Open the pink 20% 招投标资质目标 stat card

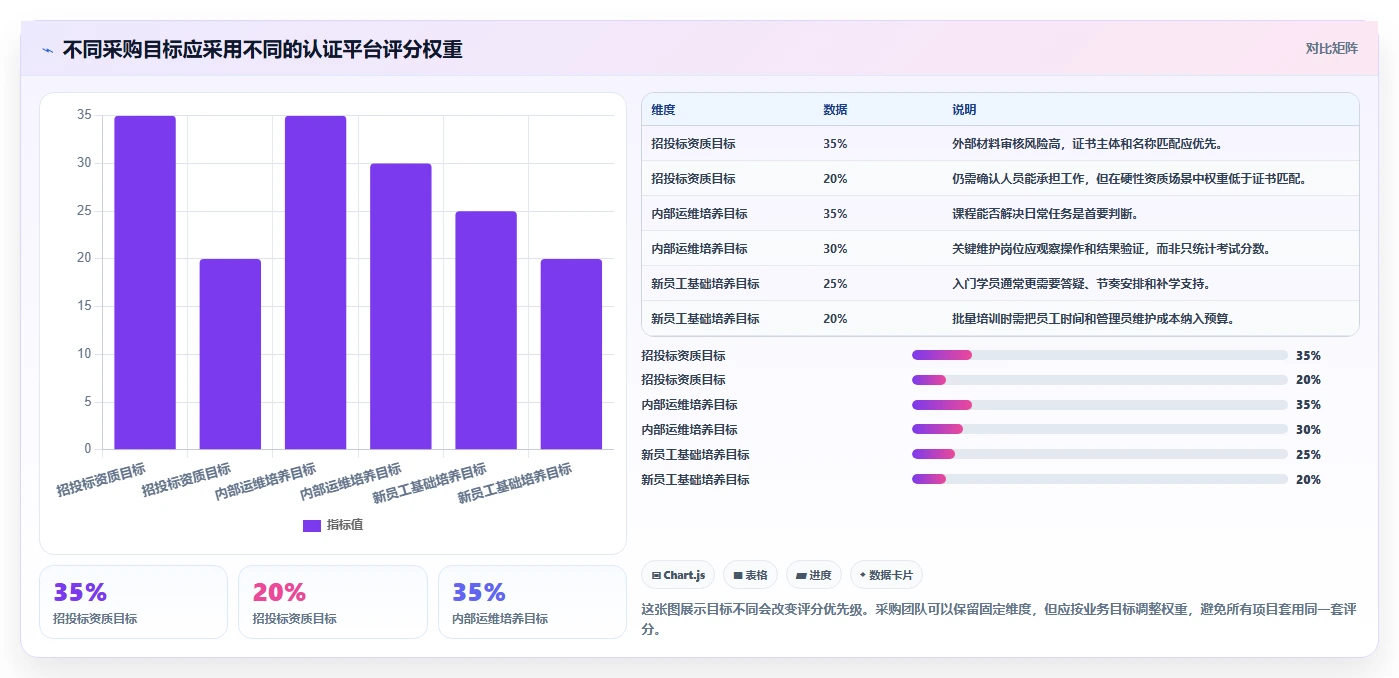point(333,602)
